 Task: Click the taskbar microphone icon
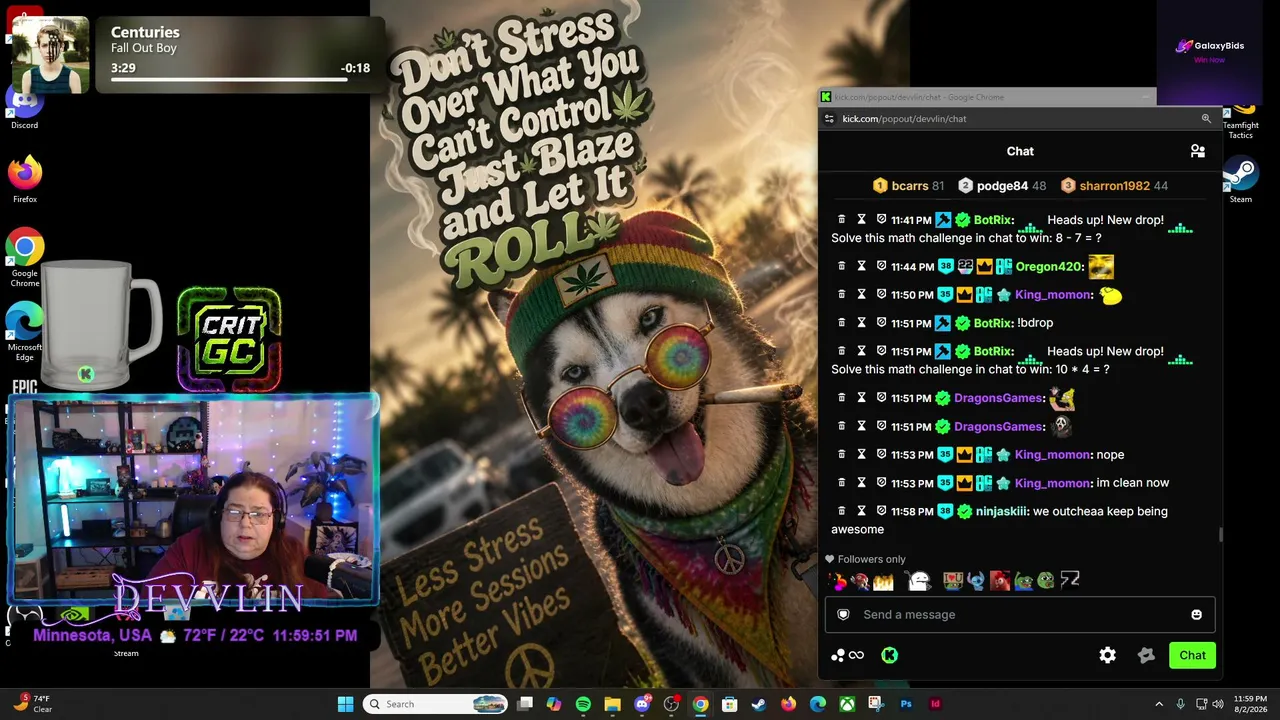[1181, 704]
